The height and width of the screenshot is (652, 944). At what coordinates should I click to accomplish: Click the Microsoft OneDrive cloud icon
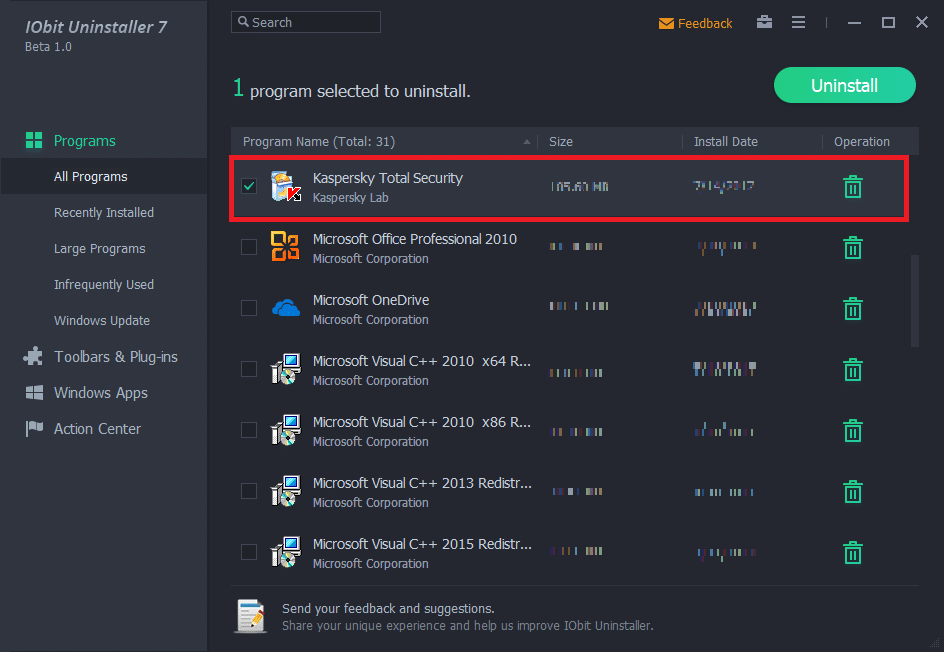pyautogui.click(x=285, y=308)
